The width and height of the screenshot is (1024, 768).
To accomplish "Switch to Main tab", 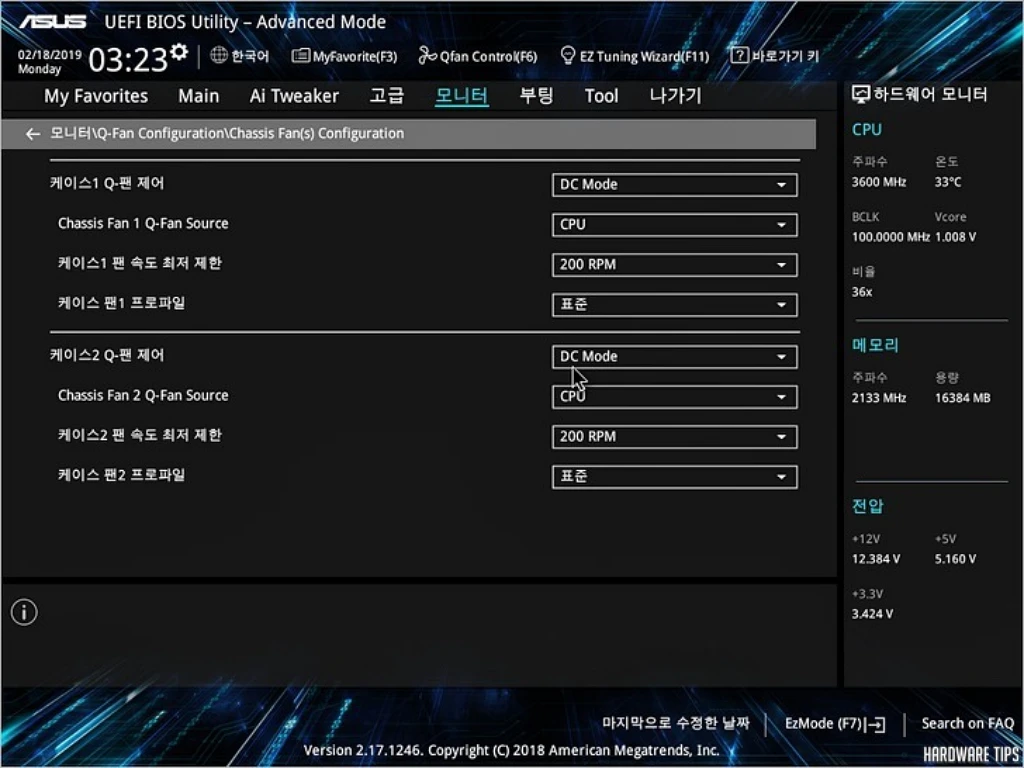I will point(199,97).
